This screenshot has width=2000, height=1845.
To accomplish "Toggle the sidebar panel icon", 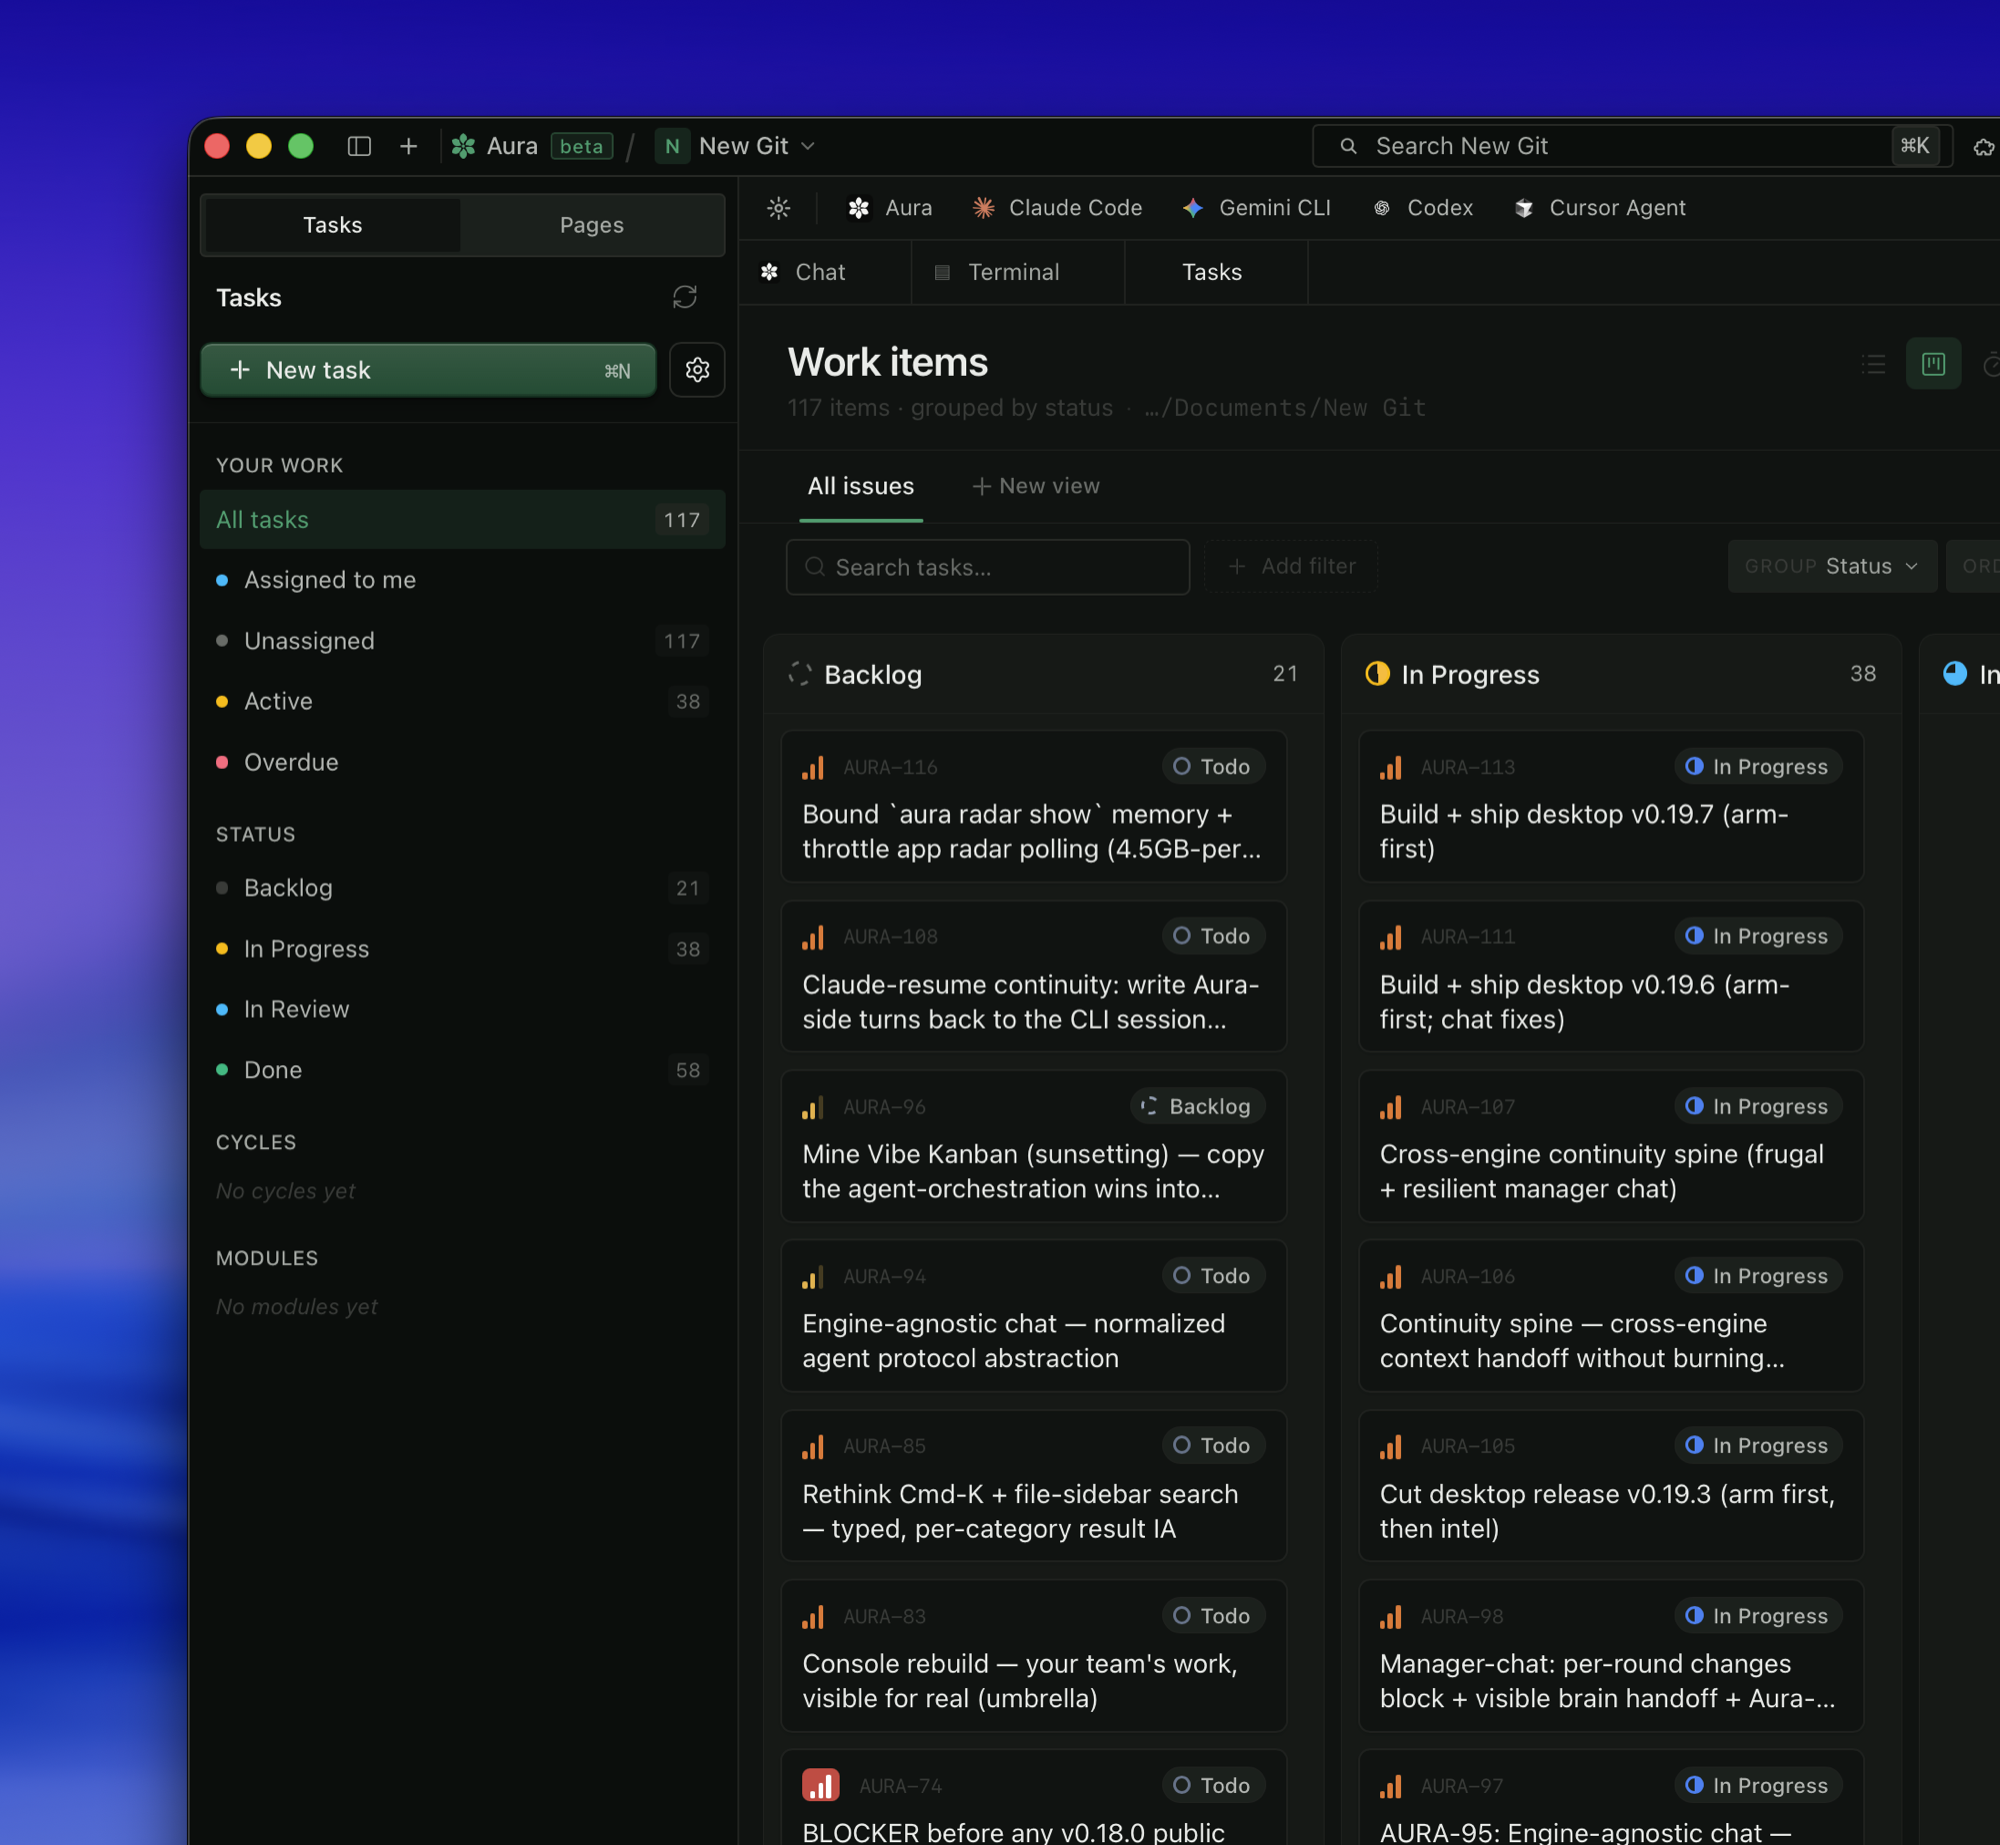I will pyautogui.click(x=359, y=146).
